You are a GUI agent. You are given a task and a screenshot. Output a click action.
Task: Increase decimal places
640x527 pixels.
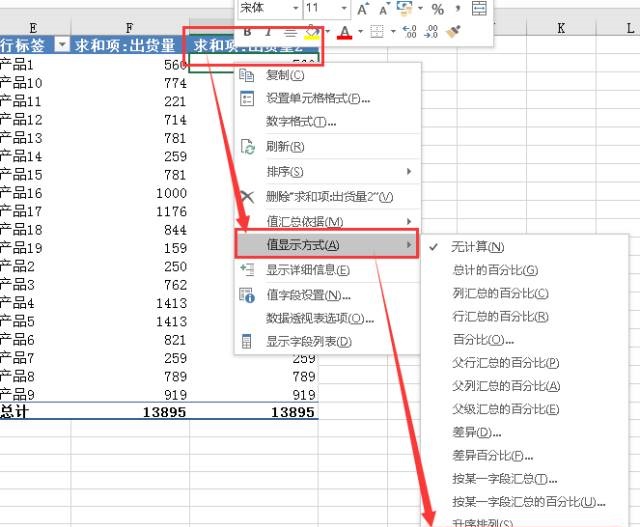click(409, 31)
